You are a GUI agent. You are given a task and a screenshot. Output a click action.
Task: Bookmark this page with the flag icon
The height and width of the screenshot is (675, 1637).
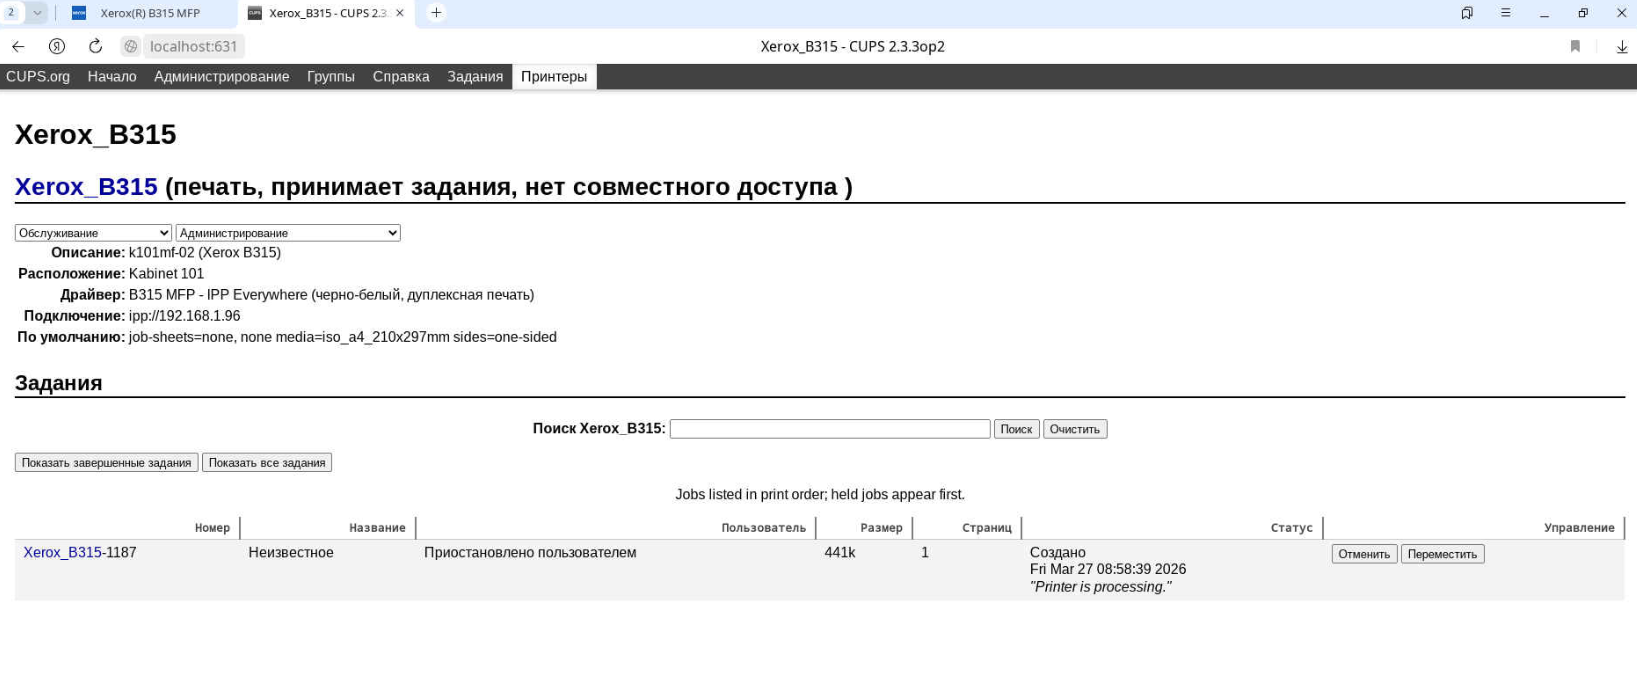(1575, 46)
